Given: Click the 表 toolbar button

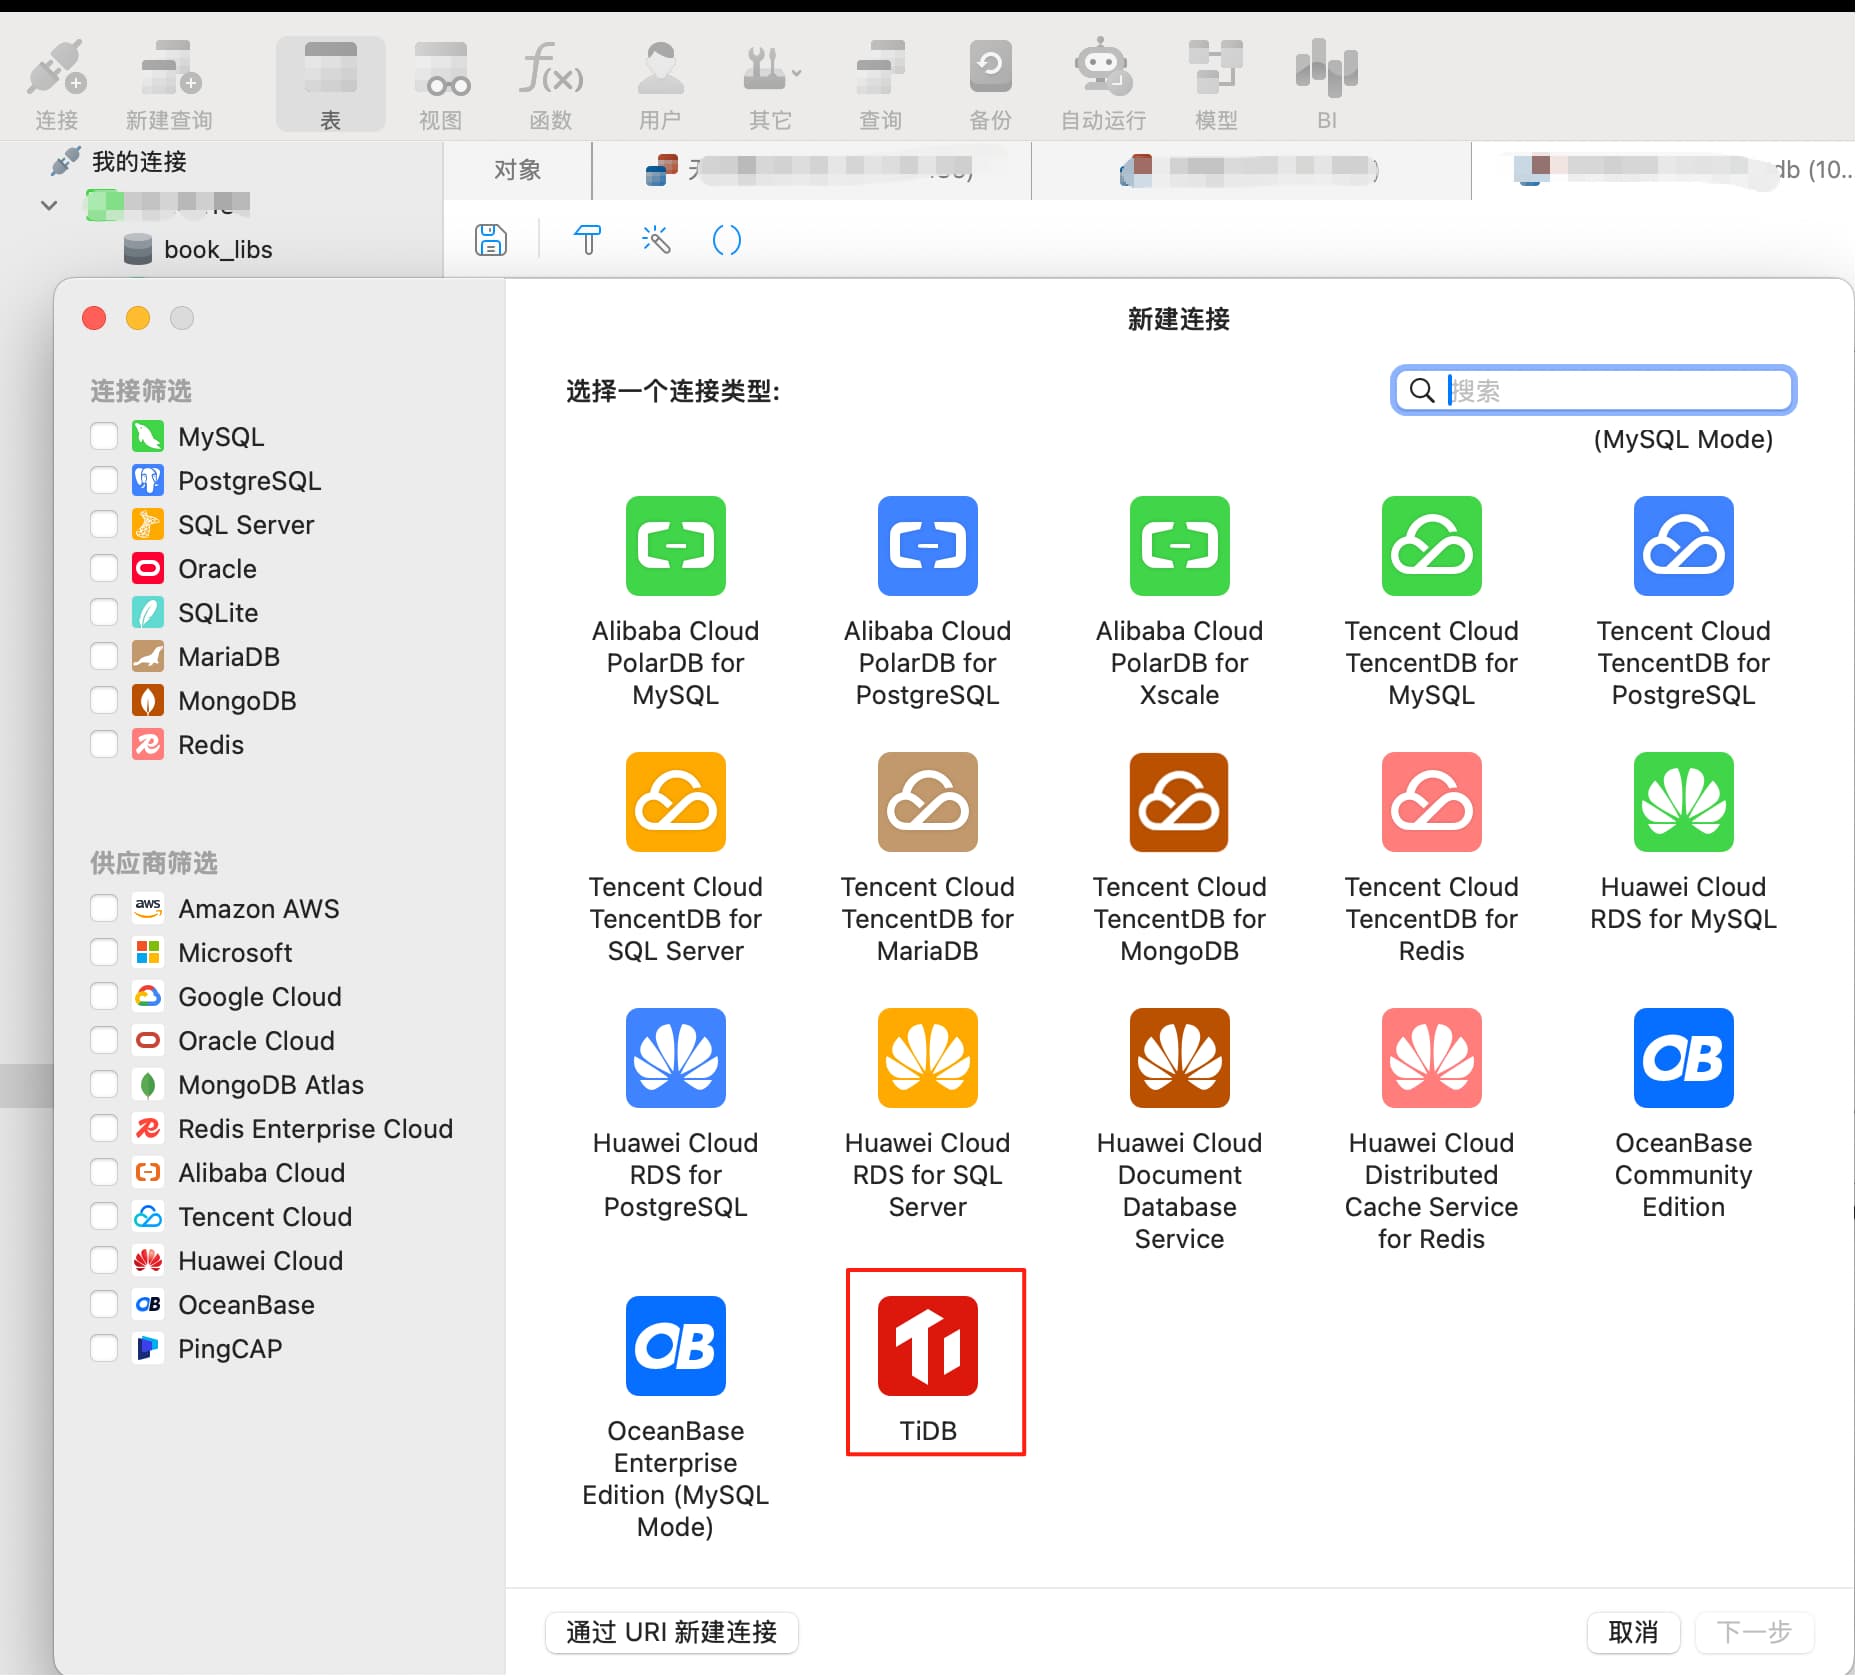Looking at the screenshot, I should pyautogui.click(x=331, y=85).
